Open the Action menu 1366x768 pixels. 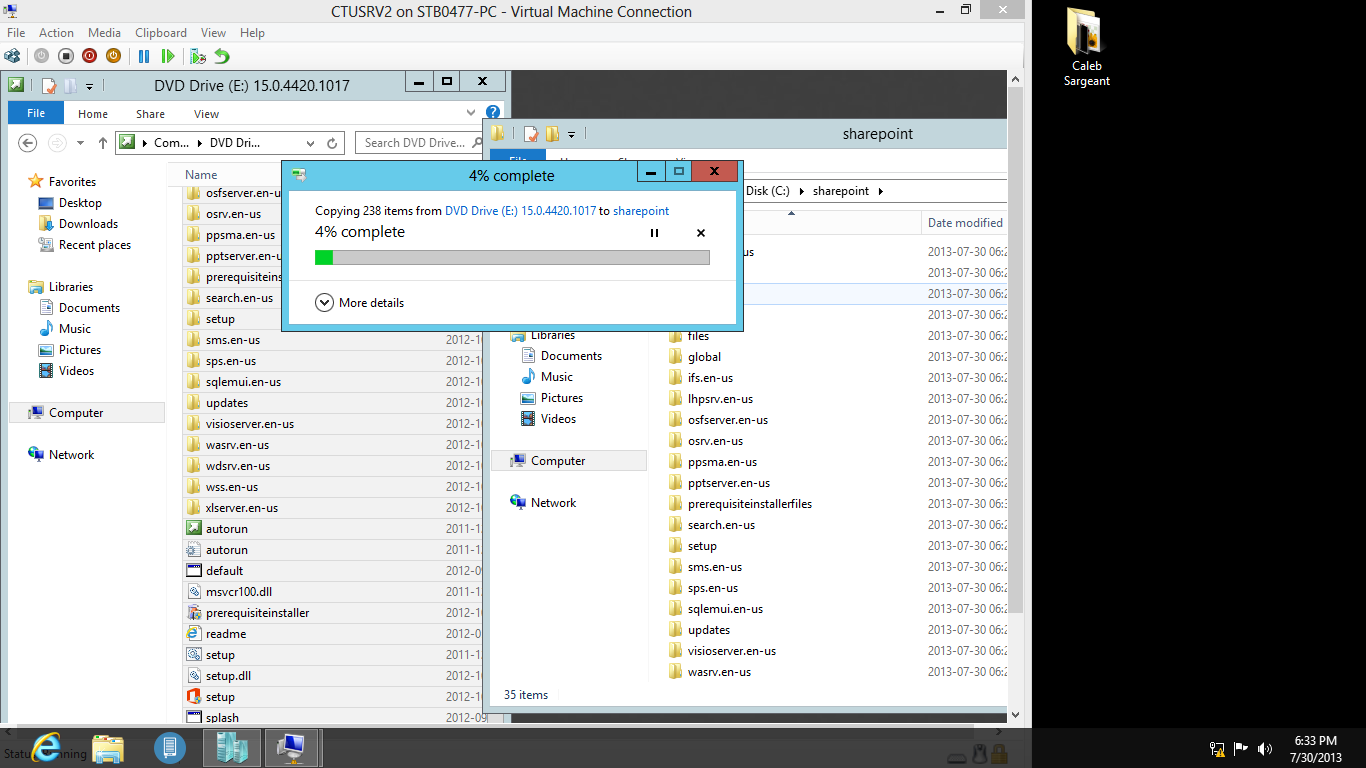click(57, 33)
